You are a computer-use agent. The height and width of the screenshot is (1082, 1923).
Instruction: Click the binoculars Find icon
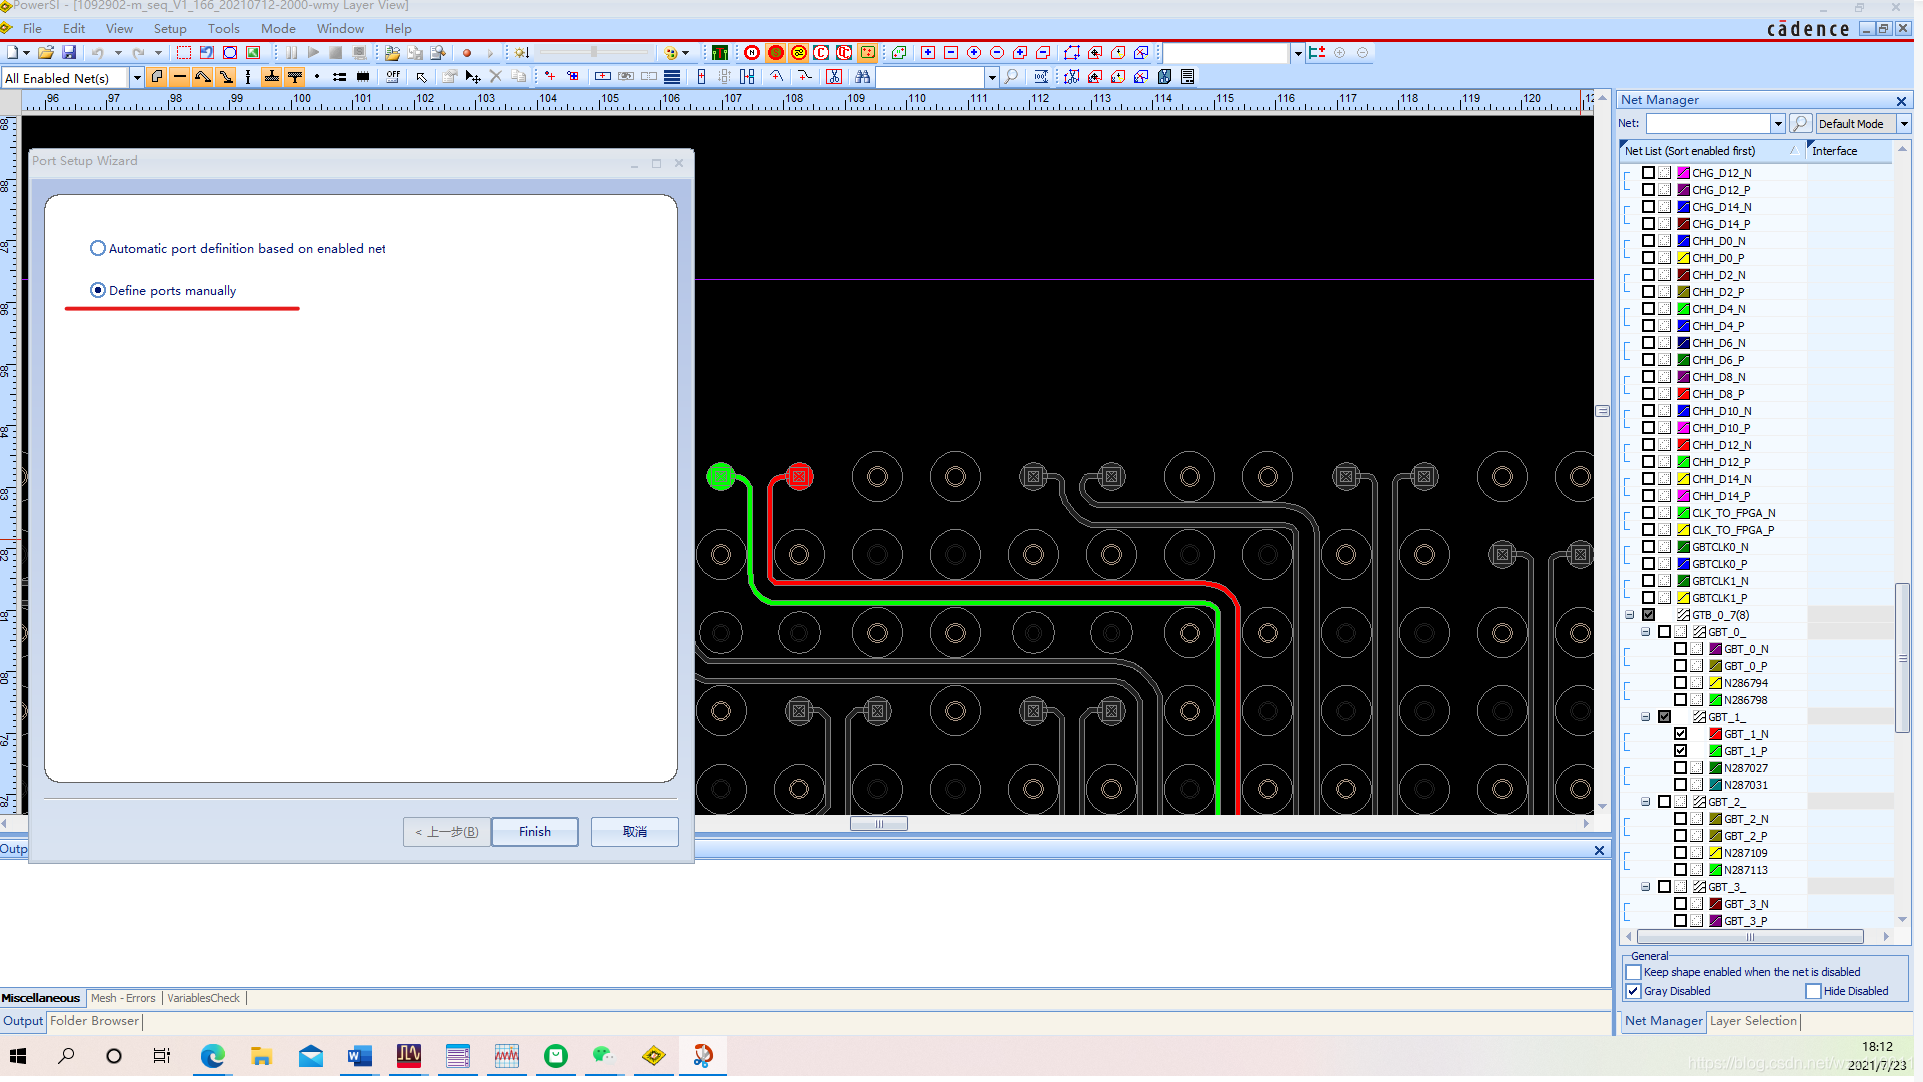click(862, 77)
